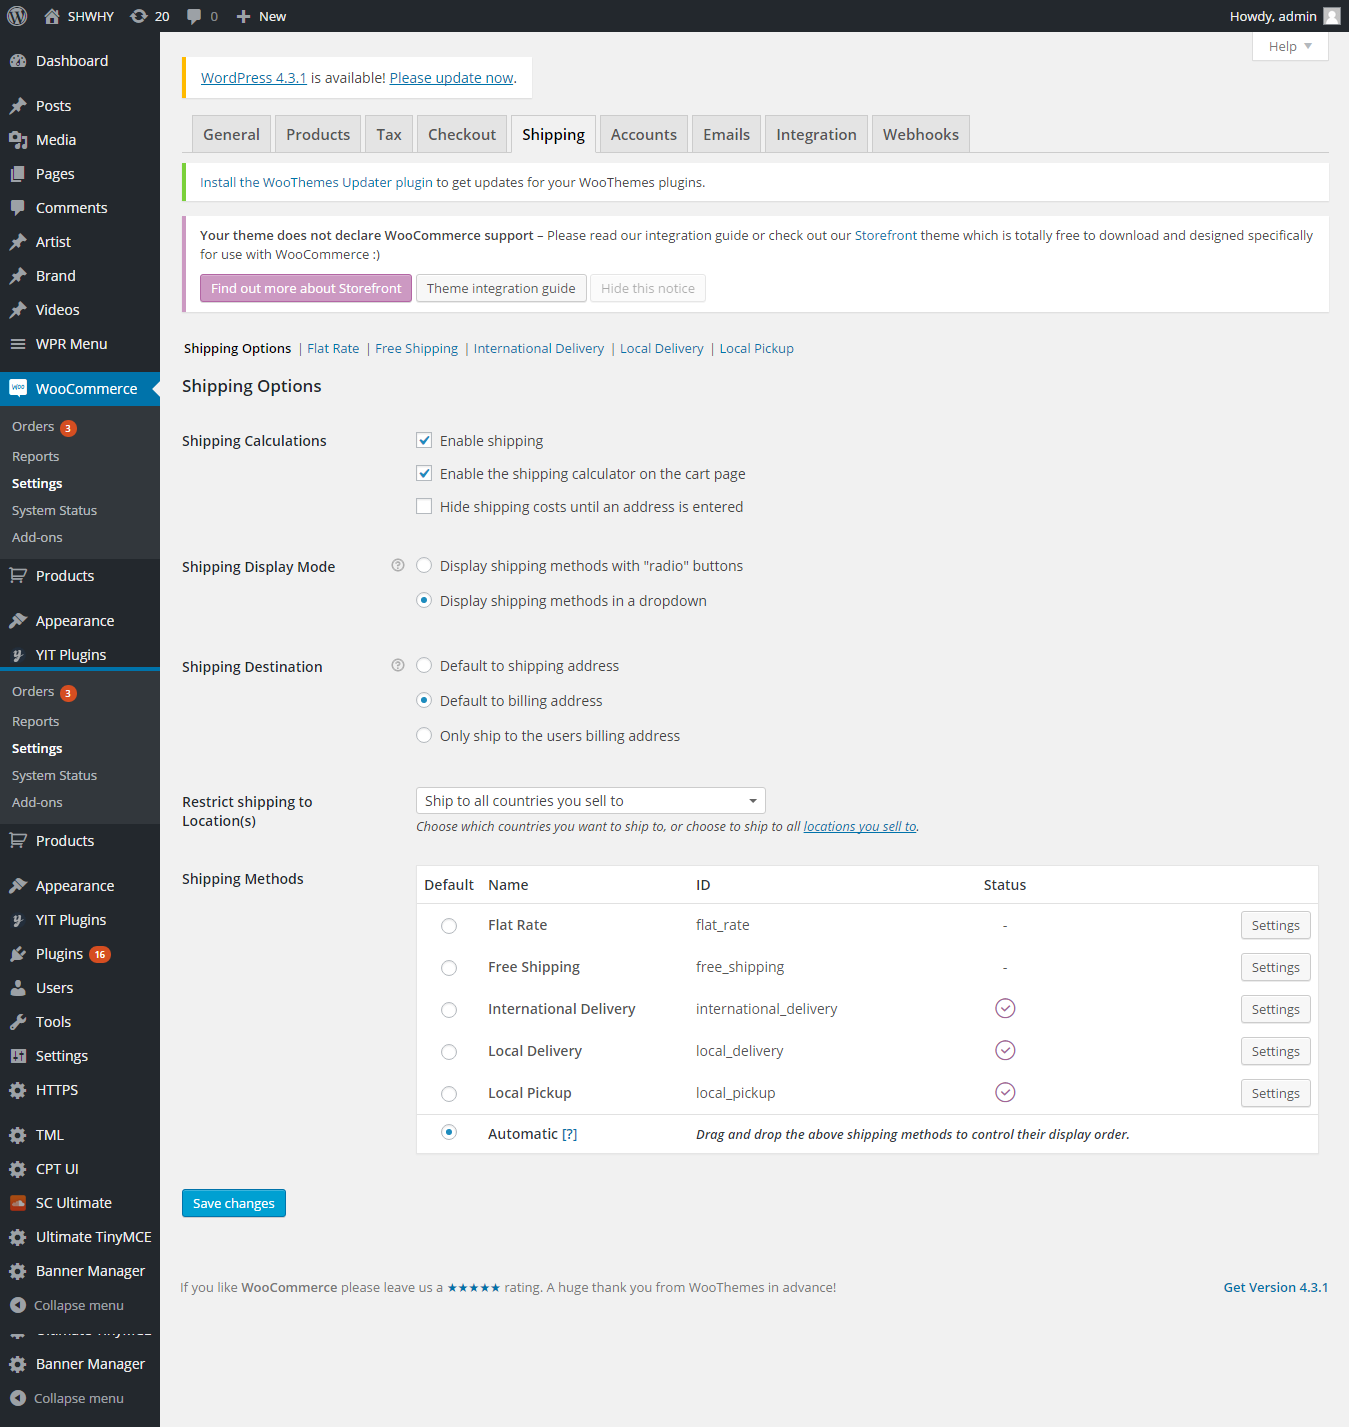The width and height of the screenshot is (1349, 1427).
Task: Open the updates icon showing 20
Action: pyautogui.click(x=139, y=16)
